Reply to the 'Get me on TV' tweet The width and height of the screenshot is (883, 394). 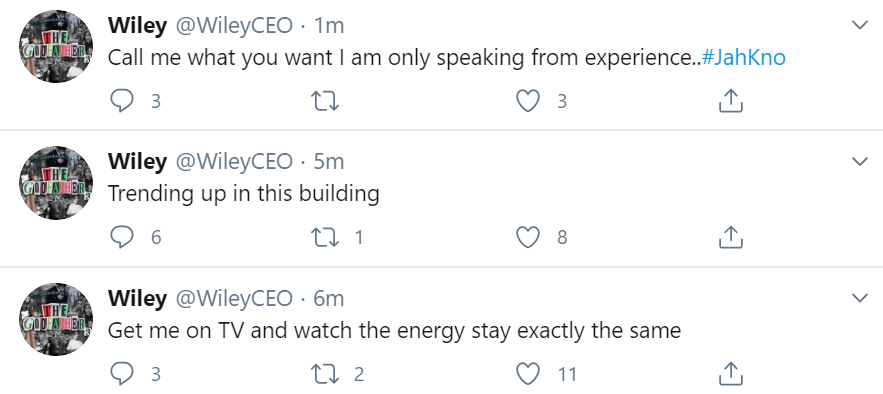pos(121,374)
